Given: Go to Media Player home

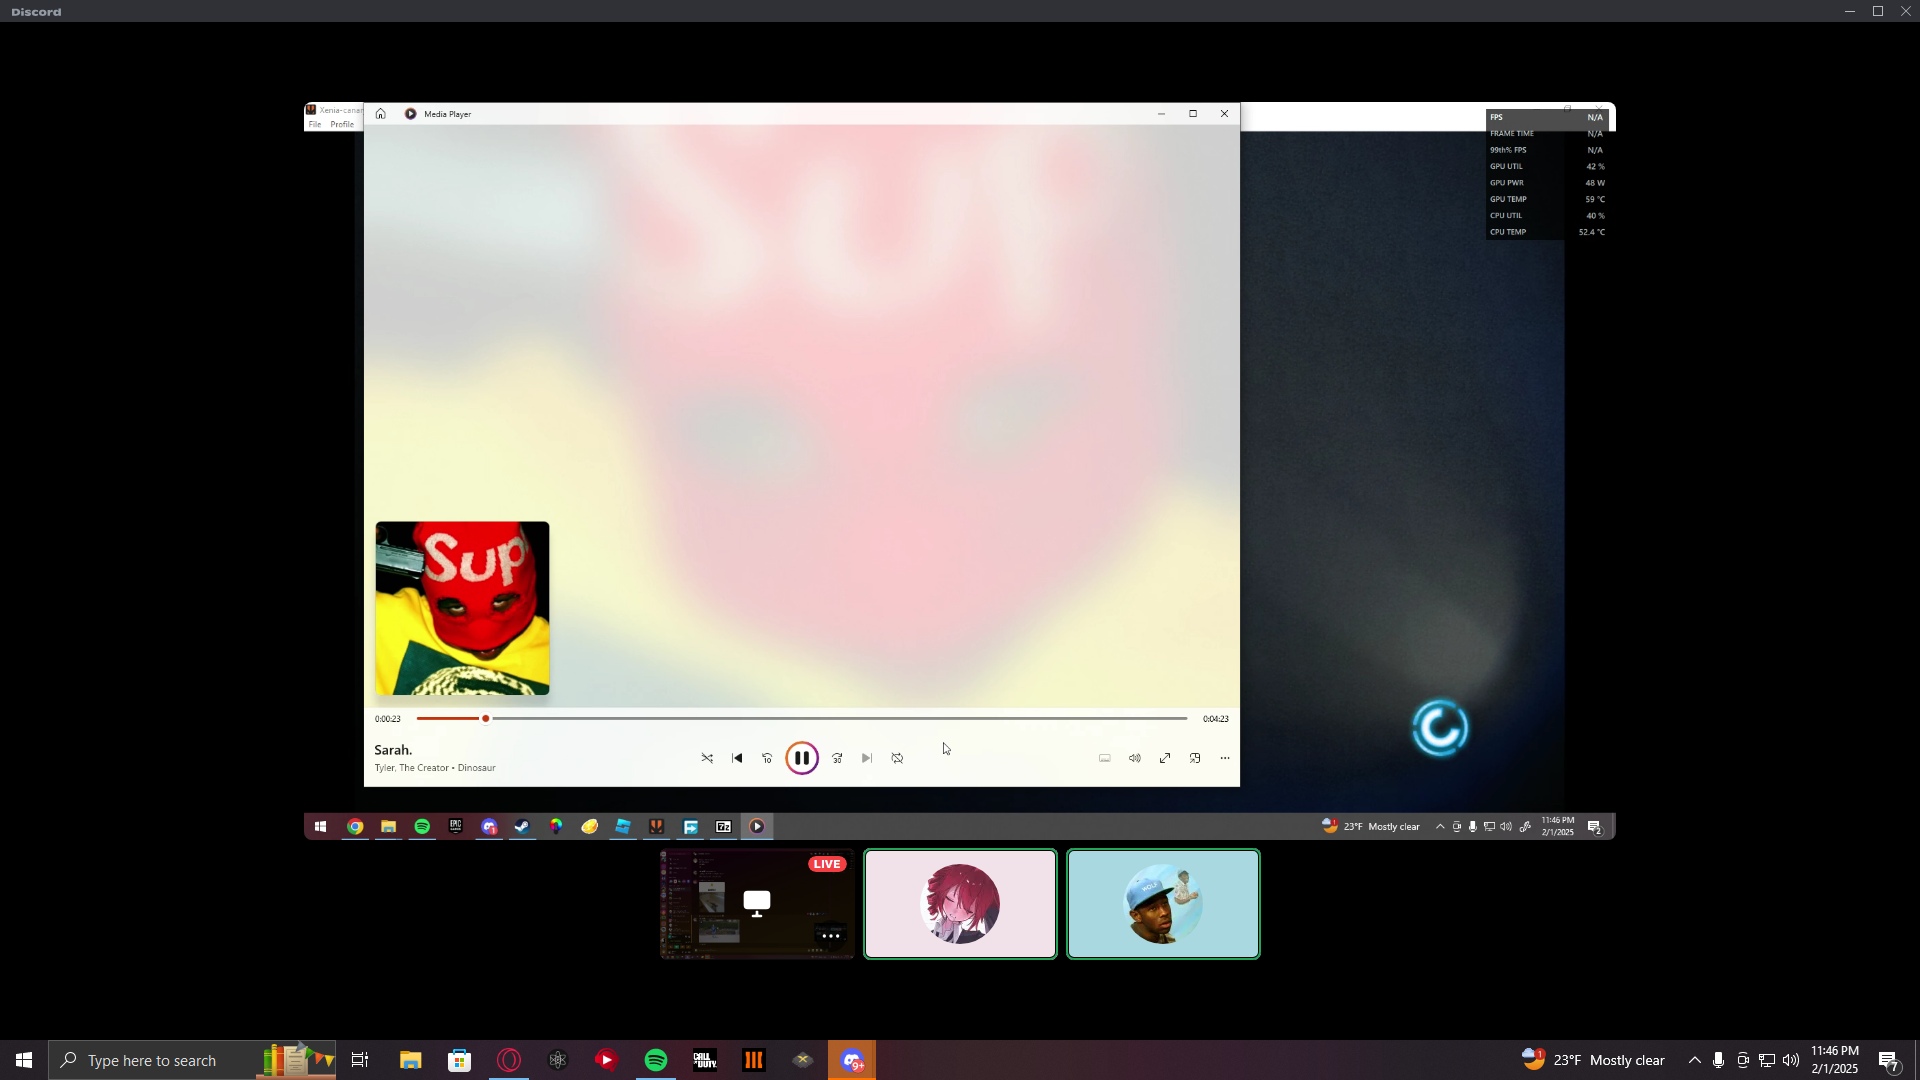Looking at the screenshot, I should click(380, 114).
